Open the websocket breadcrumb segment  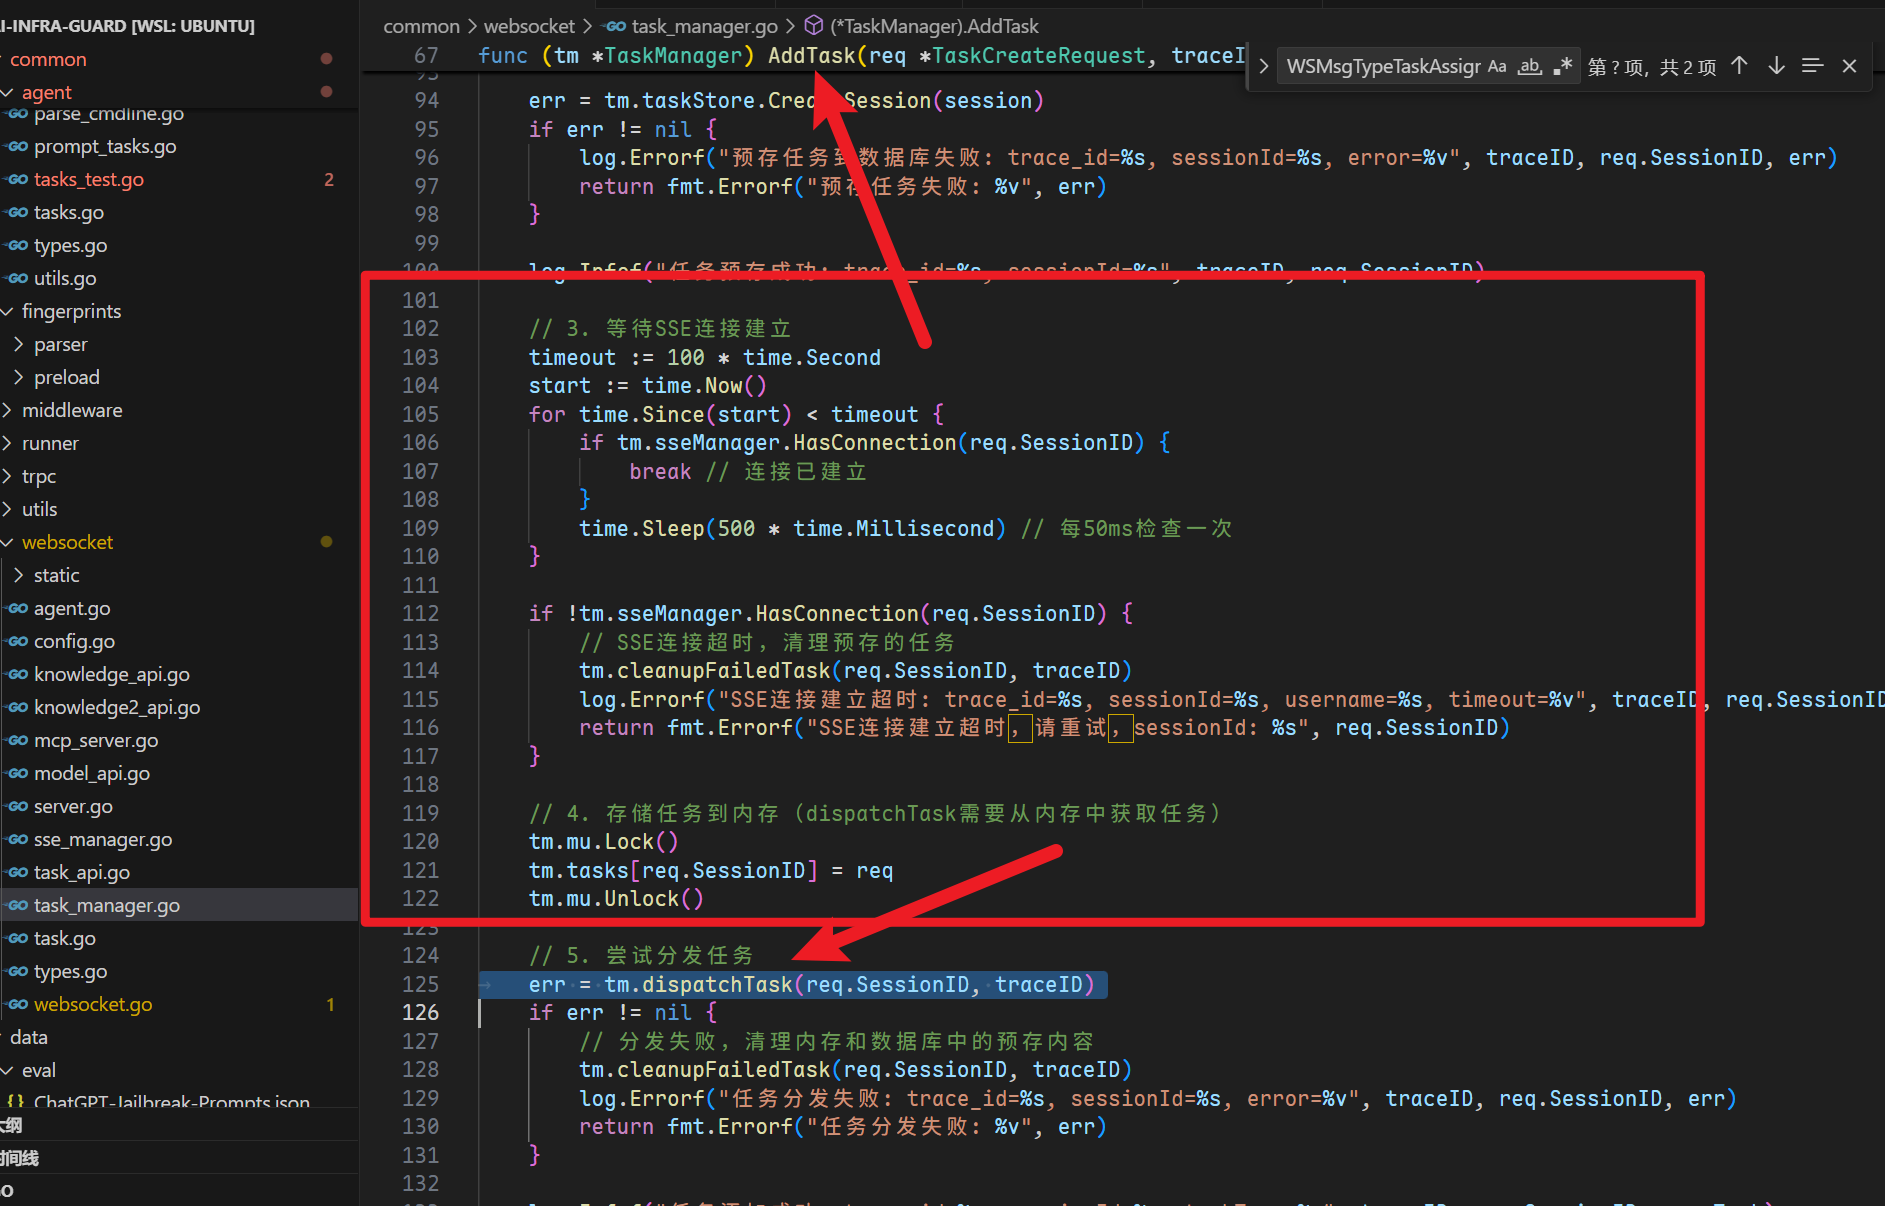(529, 26)
